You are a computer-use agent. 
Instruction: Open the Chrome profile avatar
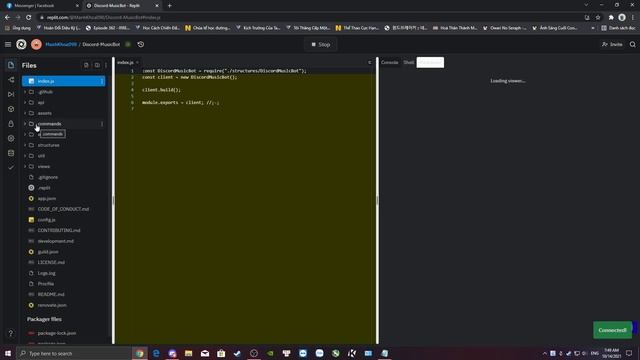(x=622, y=18)
